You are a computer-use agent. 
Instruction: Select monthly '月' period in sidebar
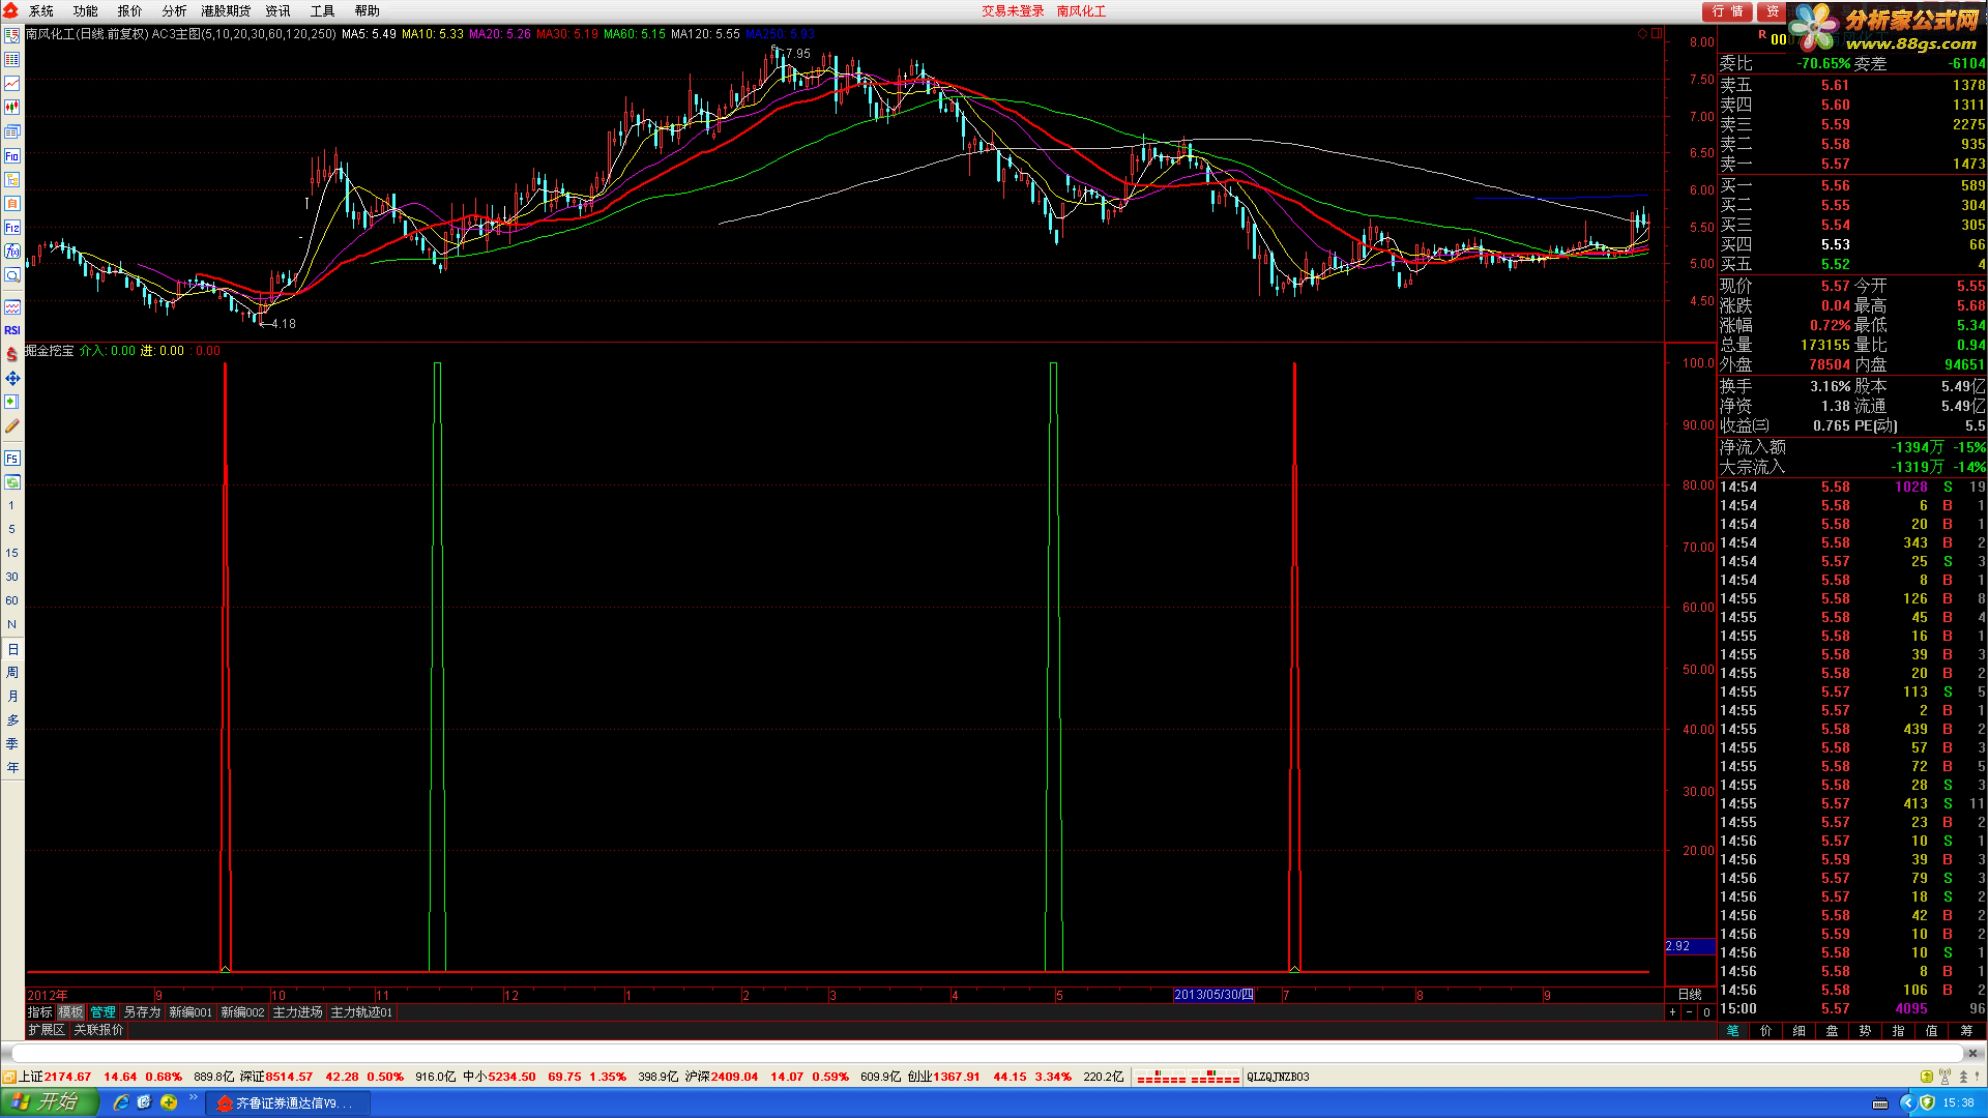[x=12, y=697]
